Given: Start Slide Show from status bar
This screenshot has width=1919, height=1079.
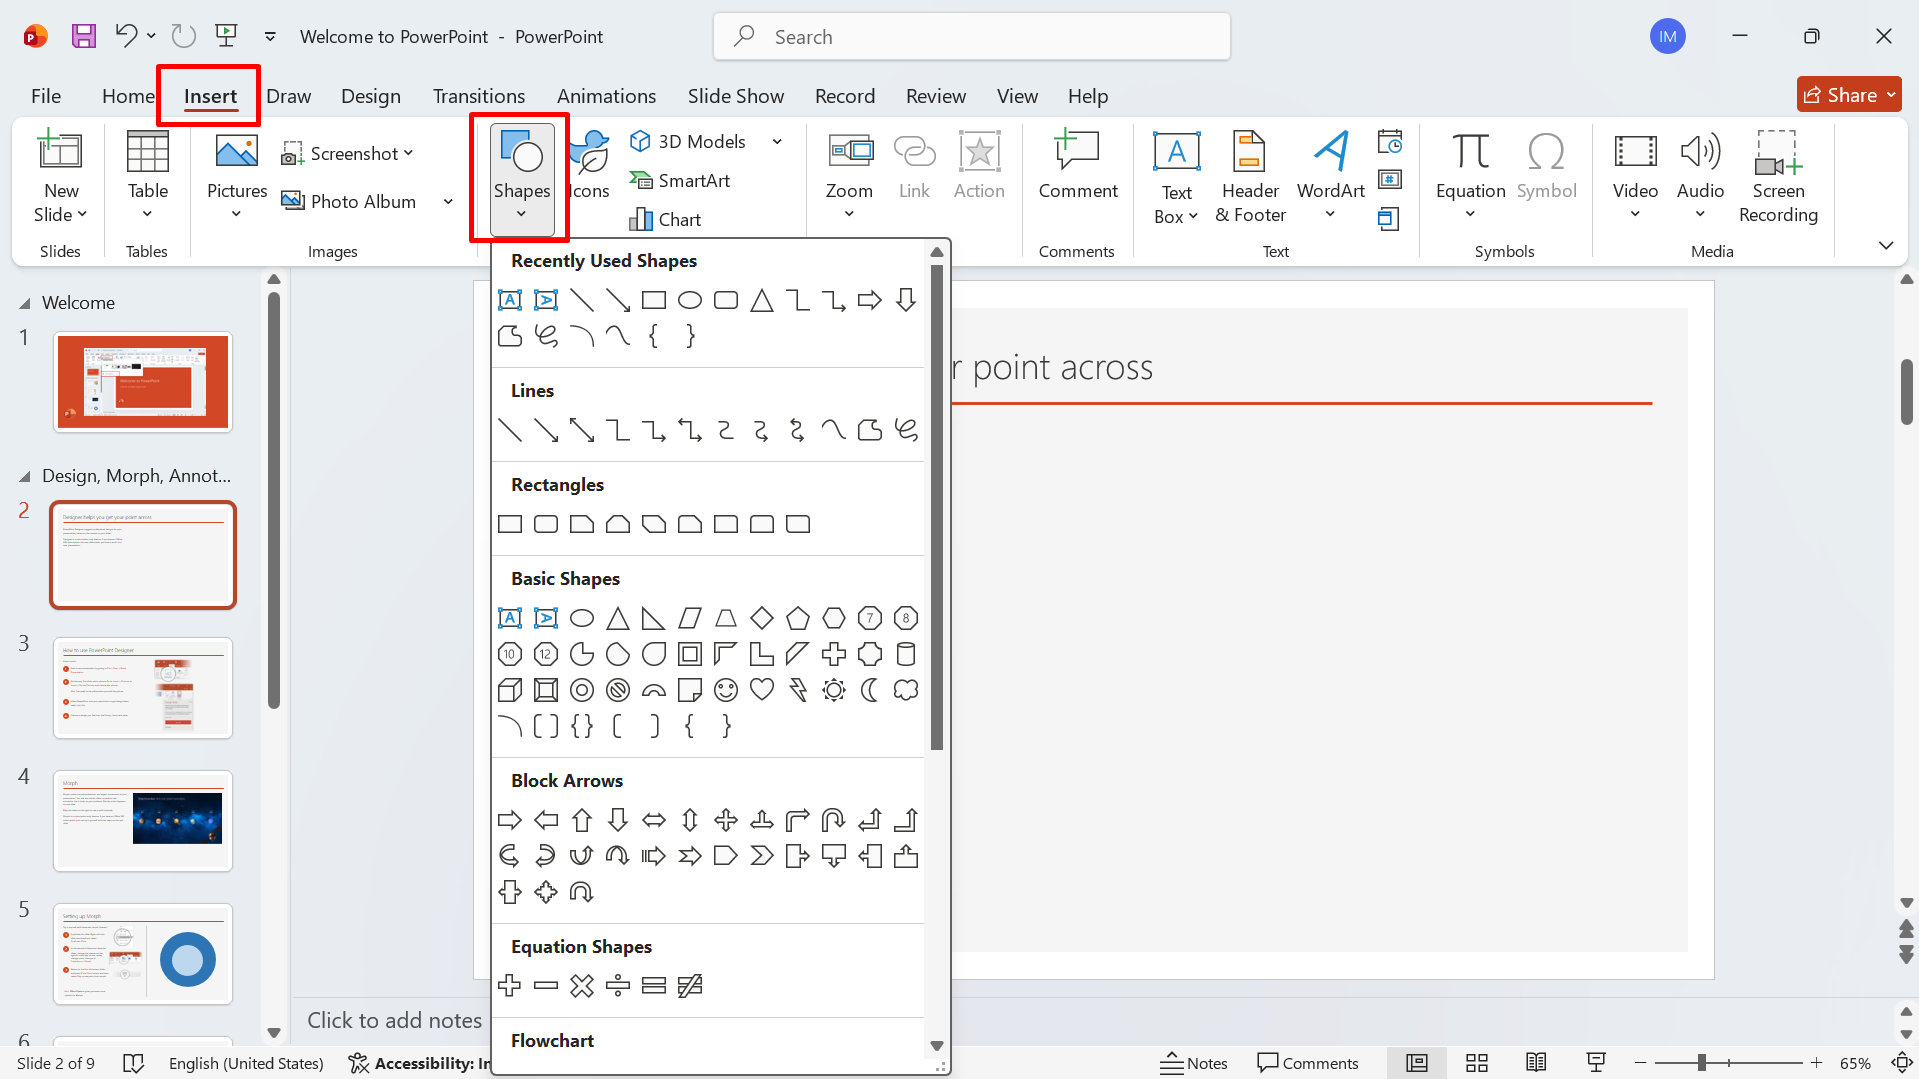Looking at the screenshot, I should click(1597, 1063).
